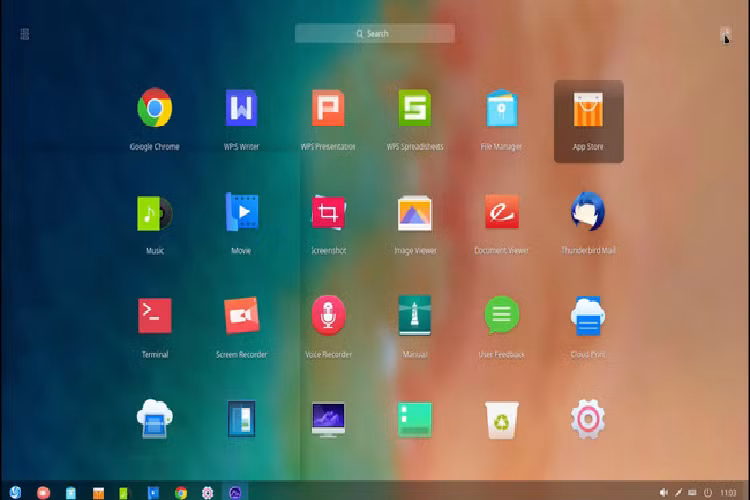Launch Document Viewer
Viewport: 750px width, 500px height.
[501, 211]
